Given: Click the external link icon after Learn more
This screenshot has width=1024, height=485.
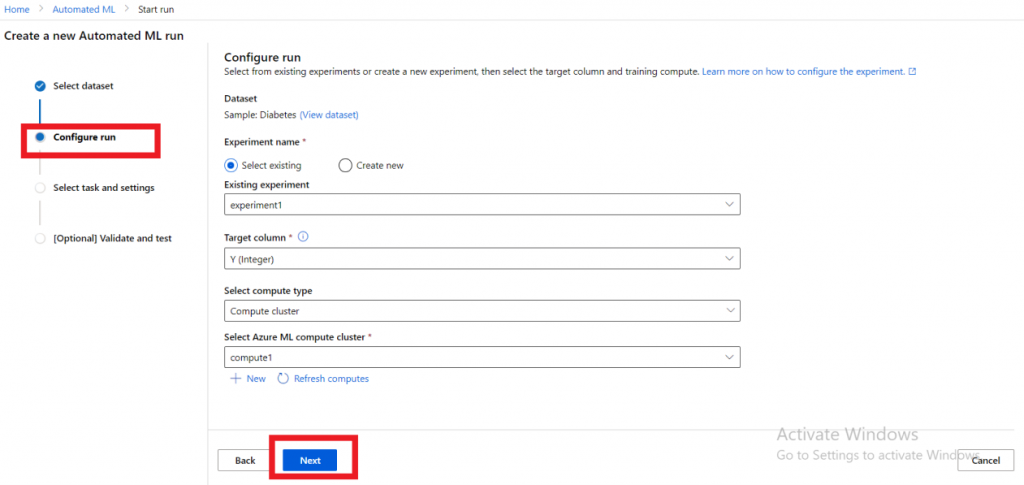Looking at the screenshot, I should pyautogui.click(x=912, y=72).
